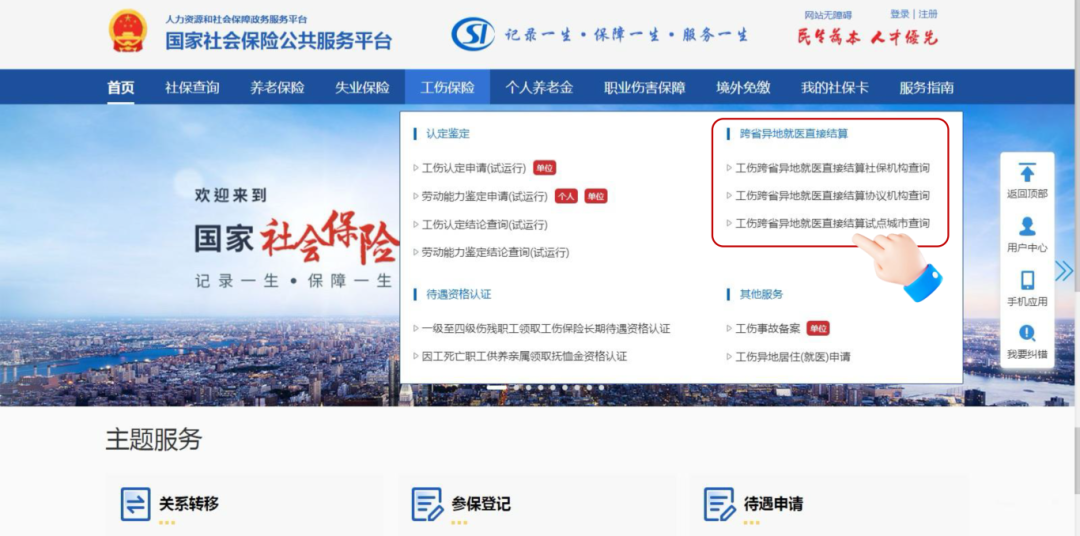
Task: Click the 待遇资格认证 section heading
Action: [459, 294]
